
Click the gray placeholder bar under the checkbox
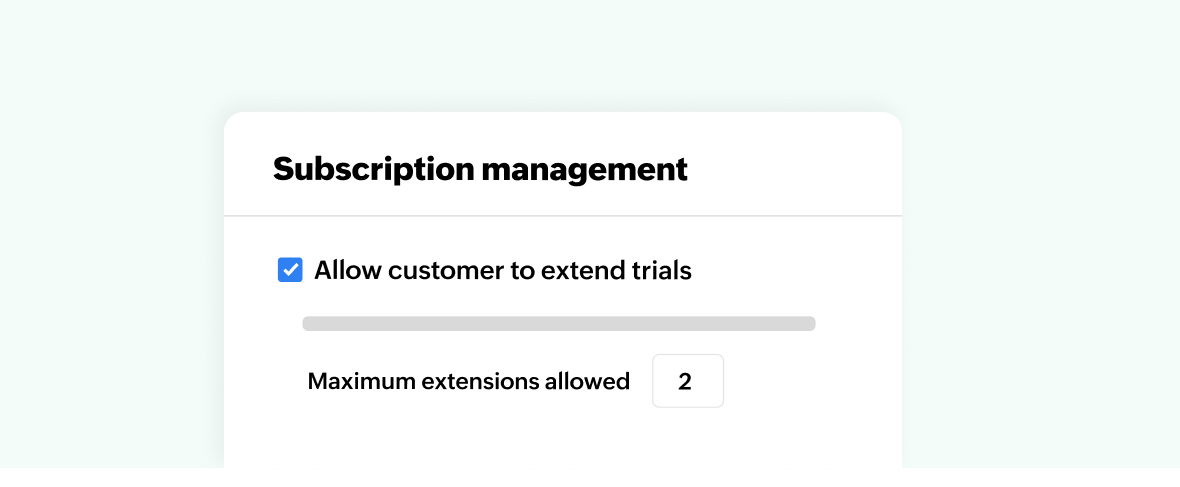559,323
